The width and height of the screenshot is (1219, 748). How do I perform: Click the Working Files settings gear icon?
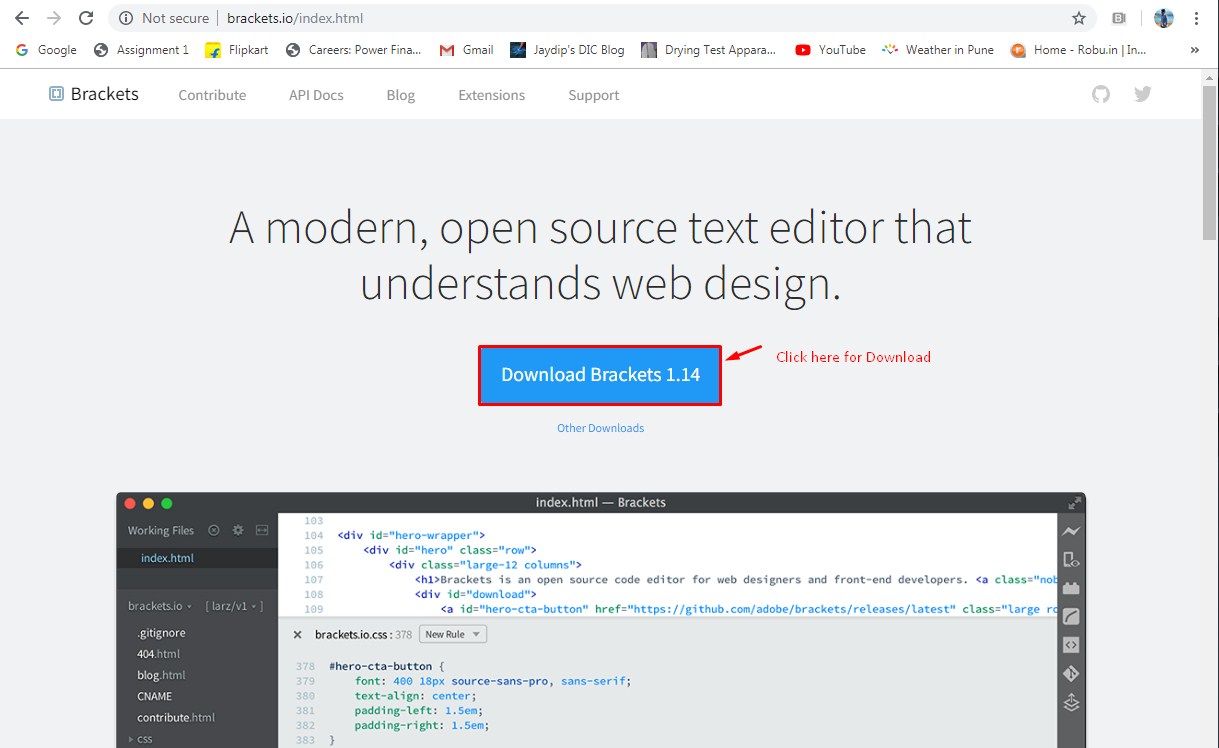point(238,530)
